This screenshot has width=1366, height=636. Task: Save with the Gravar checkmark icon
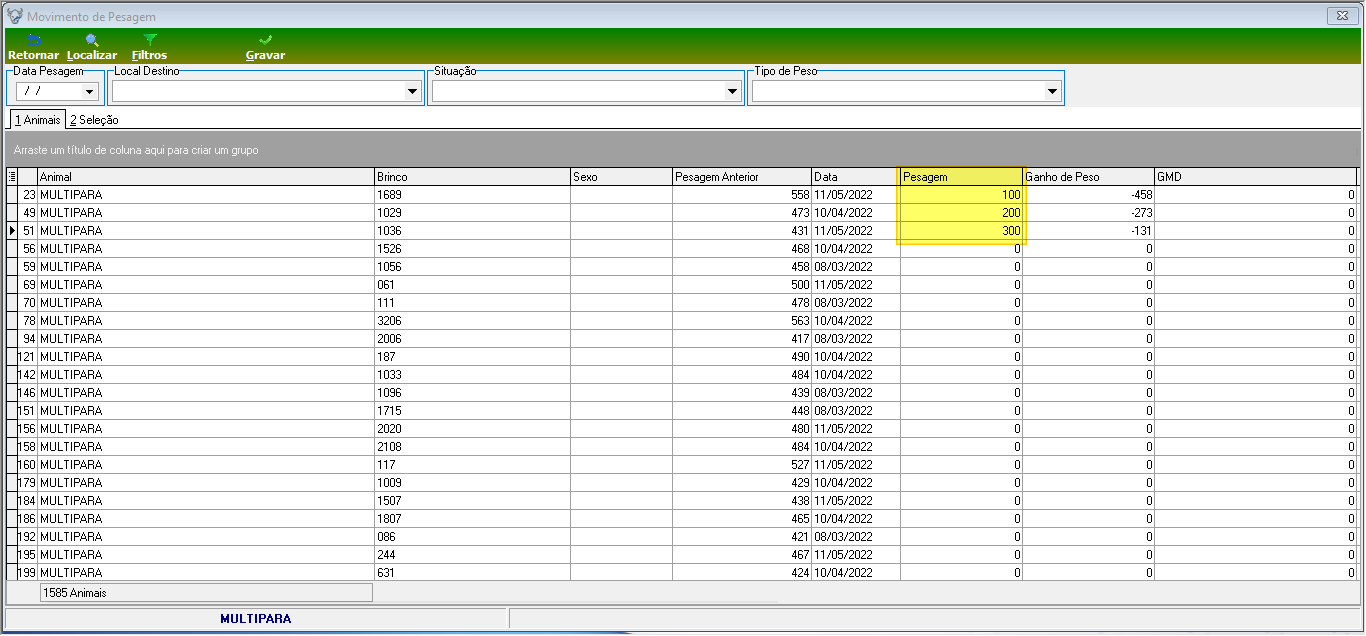click(x=265, y=40)
